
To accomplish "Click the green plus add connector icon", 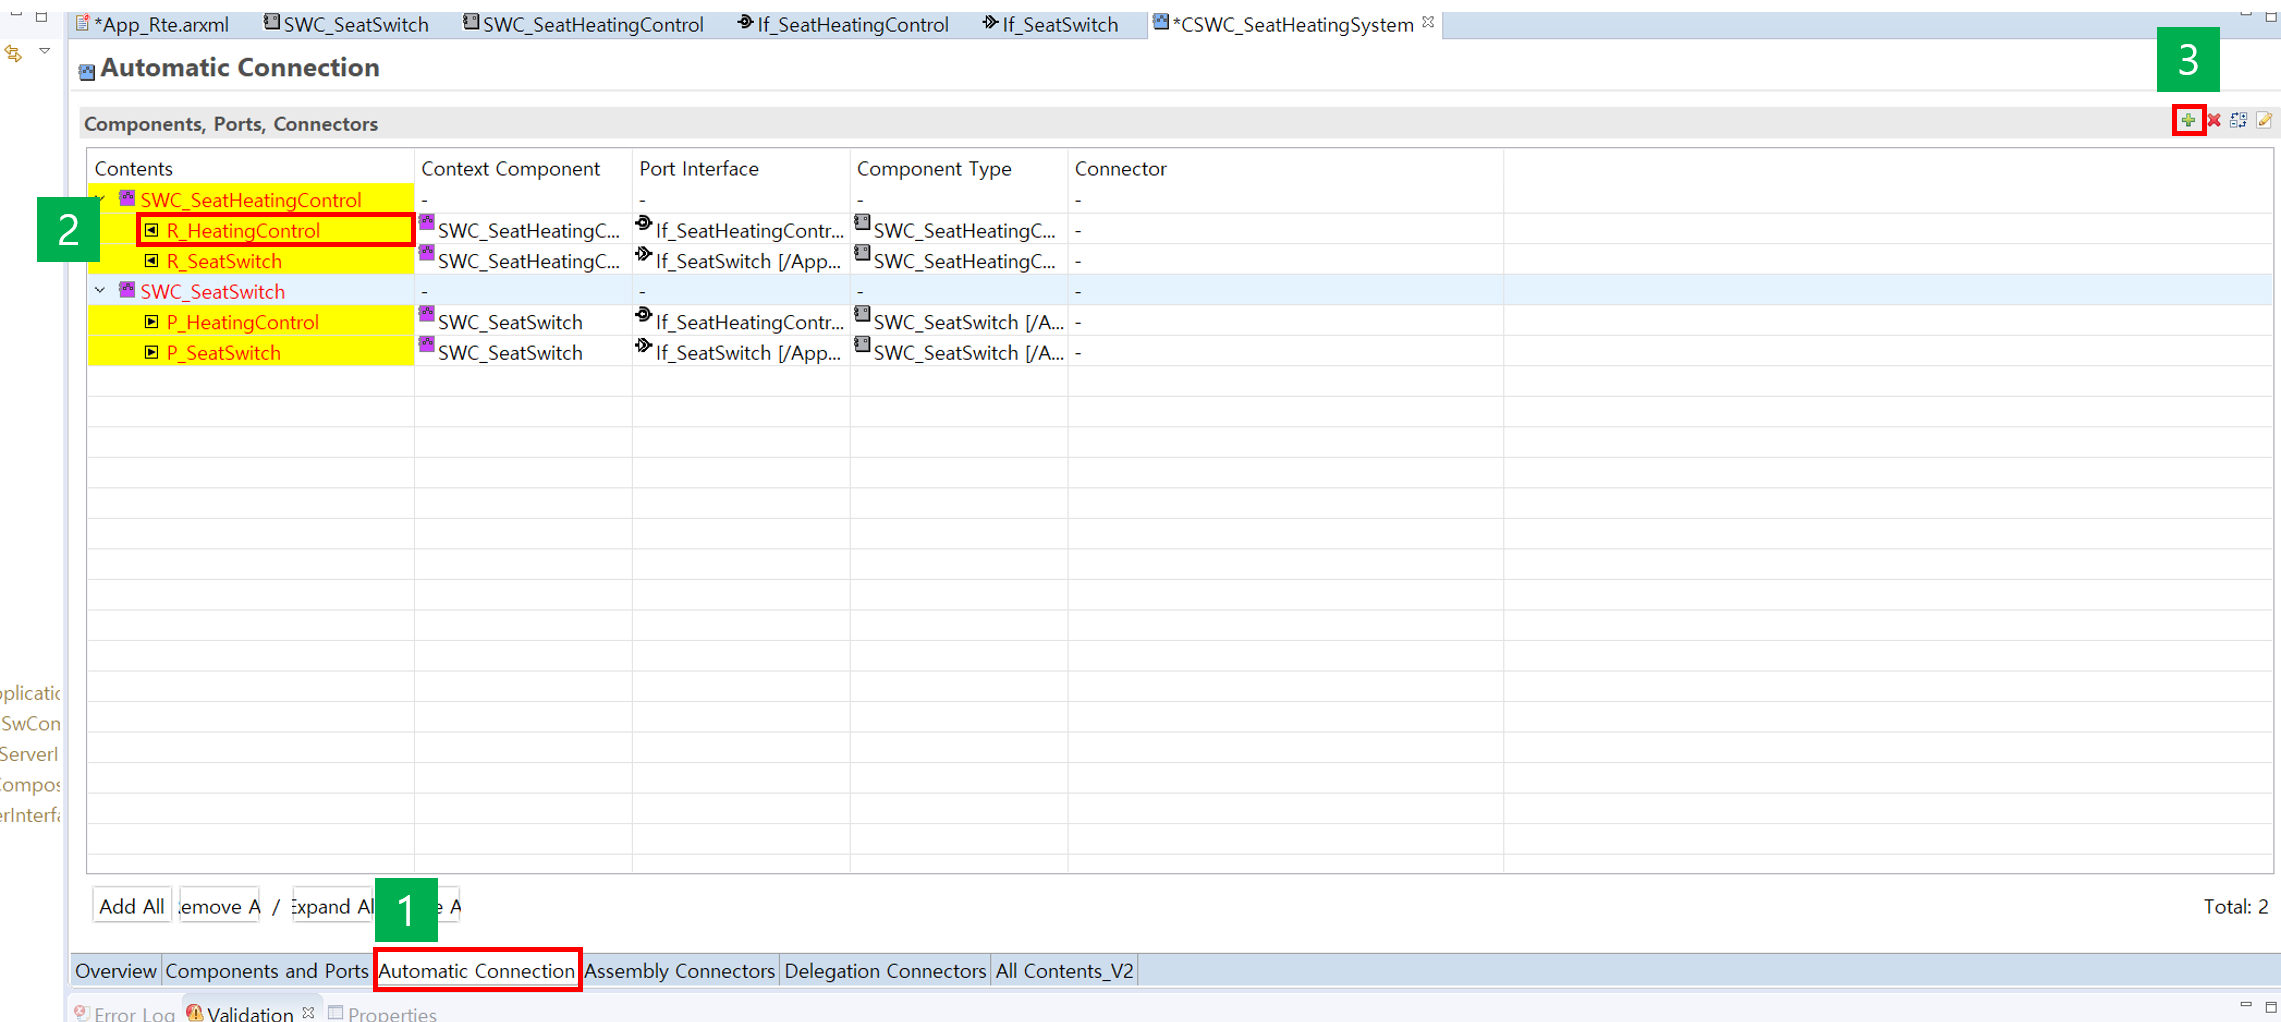I will point(2188,121).
